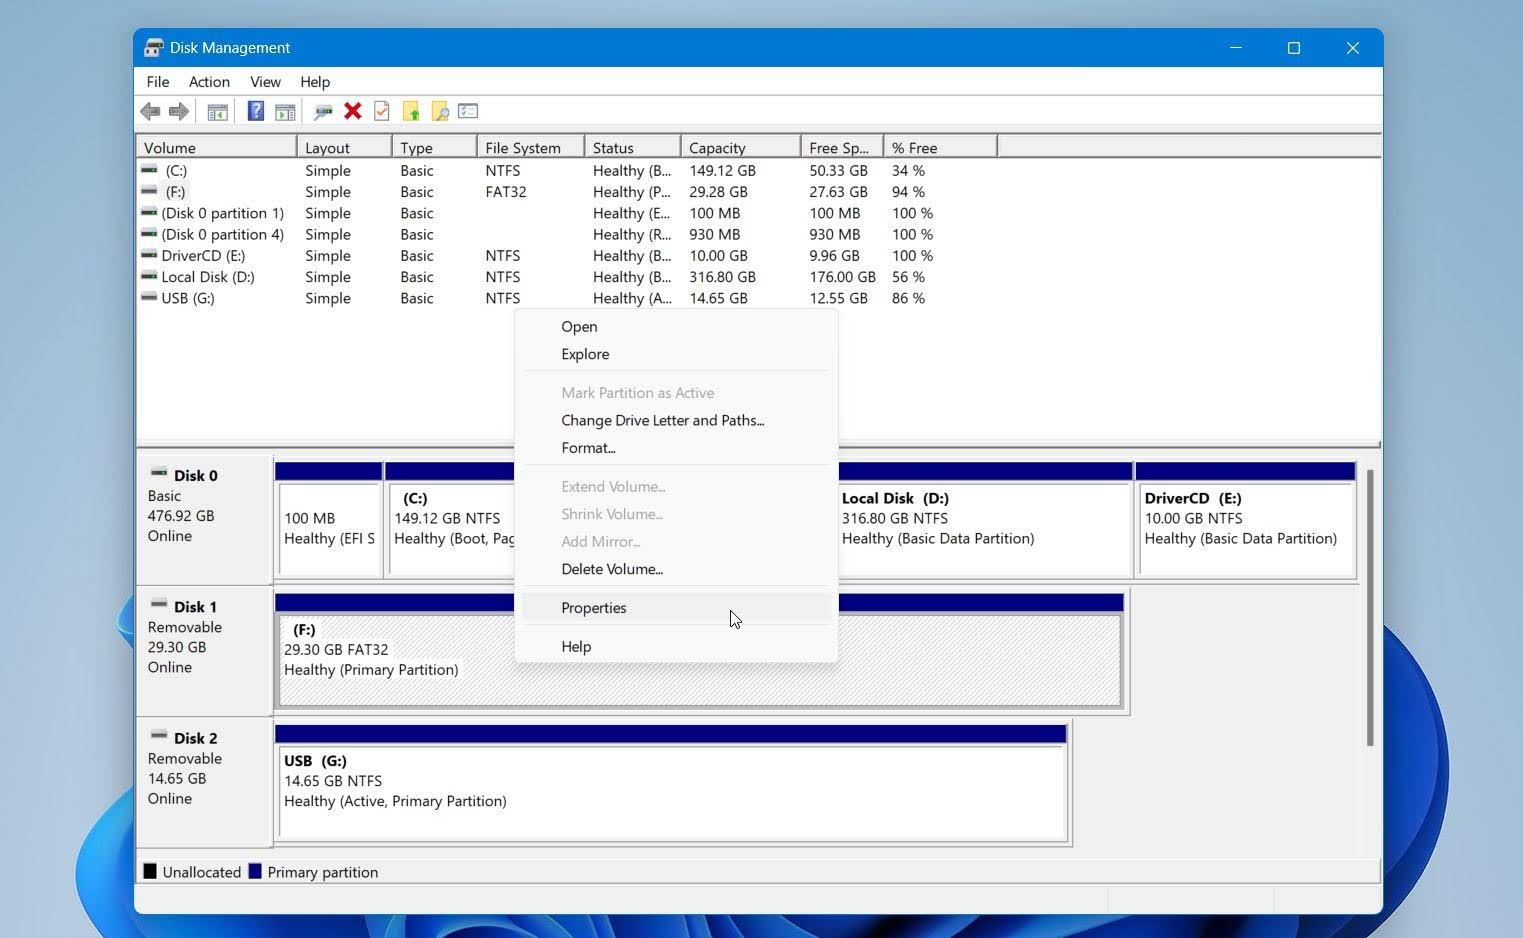Click the 86 % free cell
The width and height of the screenshot is (1523, 938).
point(908,298)
